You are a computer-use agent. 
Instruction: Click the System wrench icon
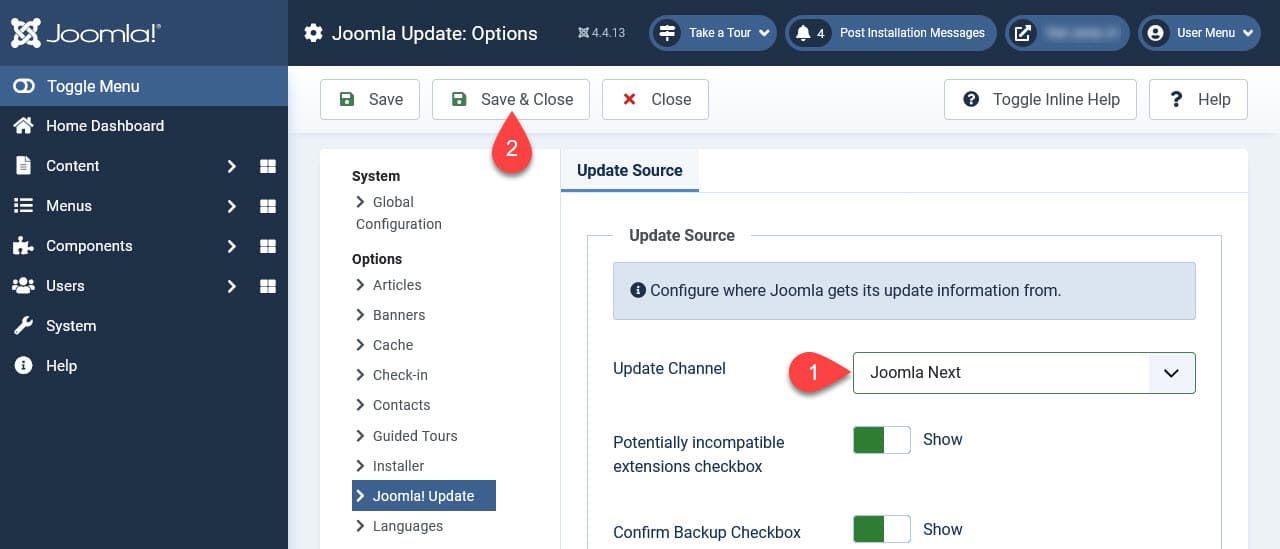[x=23, y=326]
